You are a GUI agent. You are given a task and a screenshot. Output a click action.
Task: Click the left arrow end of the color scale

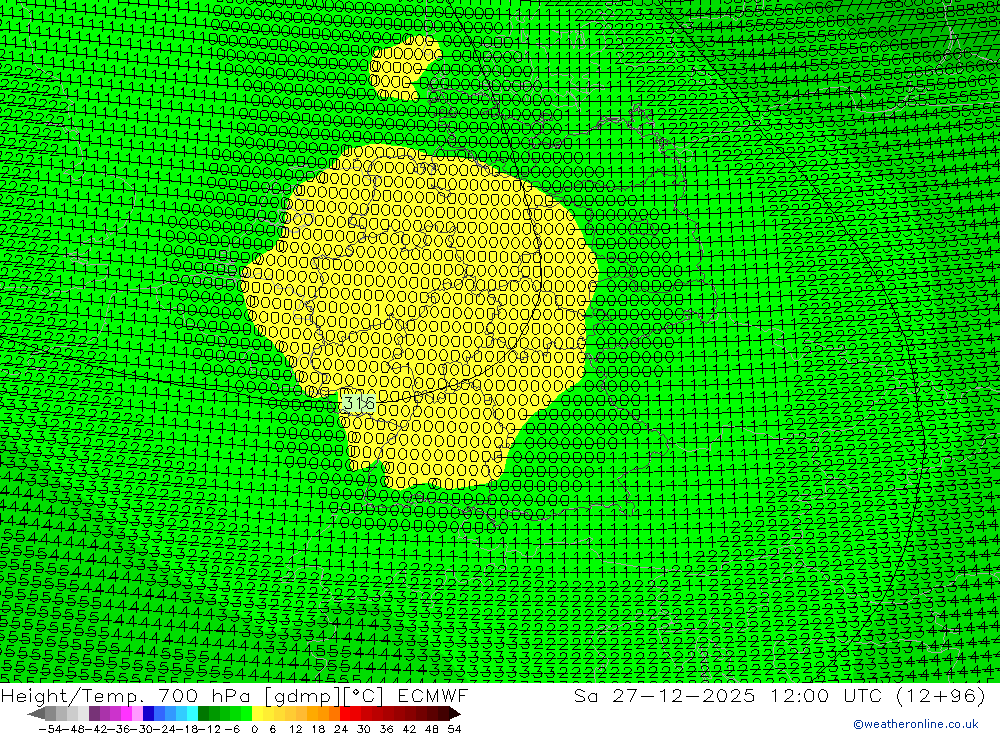[x=36, y=714]
